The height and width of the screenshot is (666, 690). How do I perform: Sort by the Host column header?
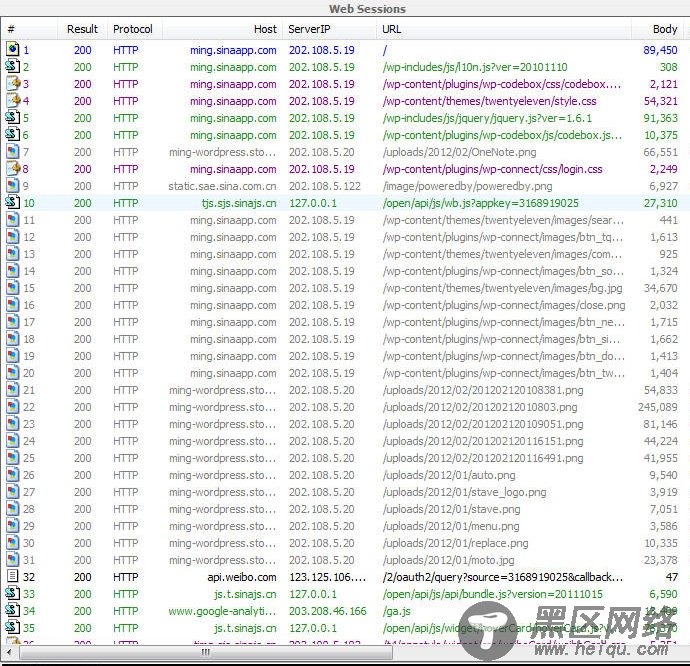point(222,29)
